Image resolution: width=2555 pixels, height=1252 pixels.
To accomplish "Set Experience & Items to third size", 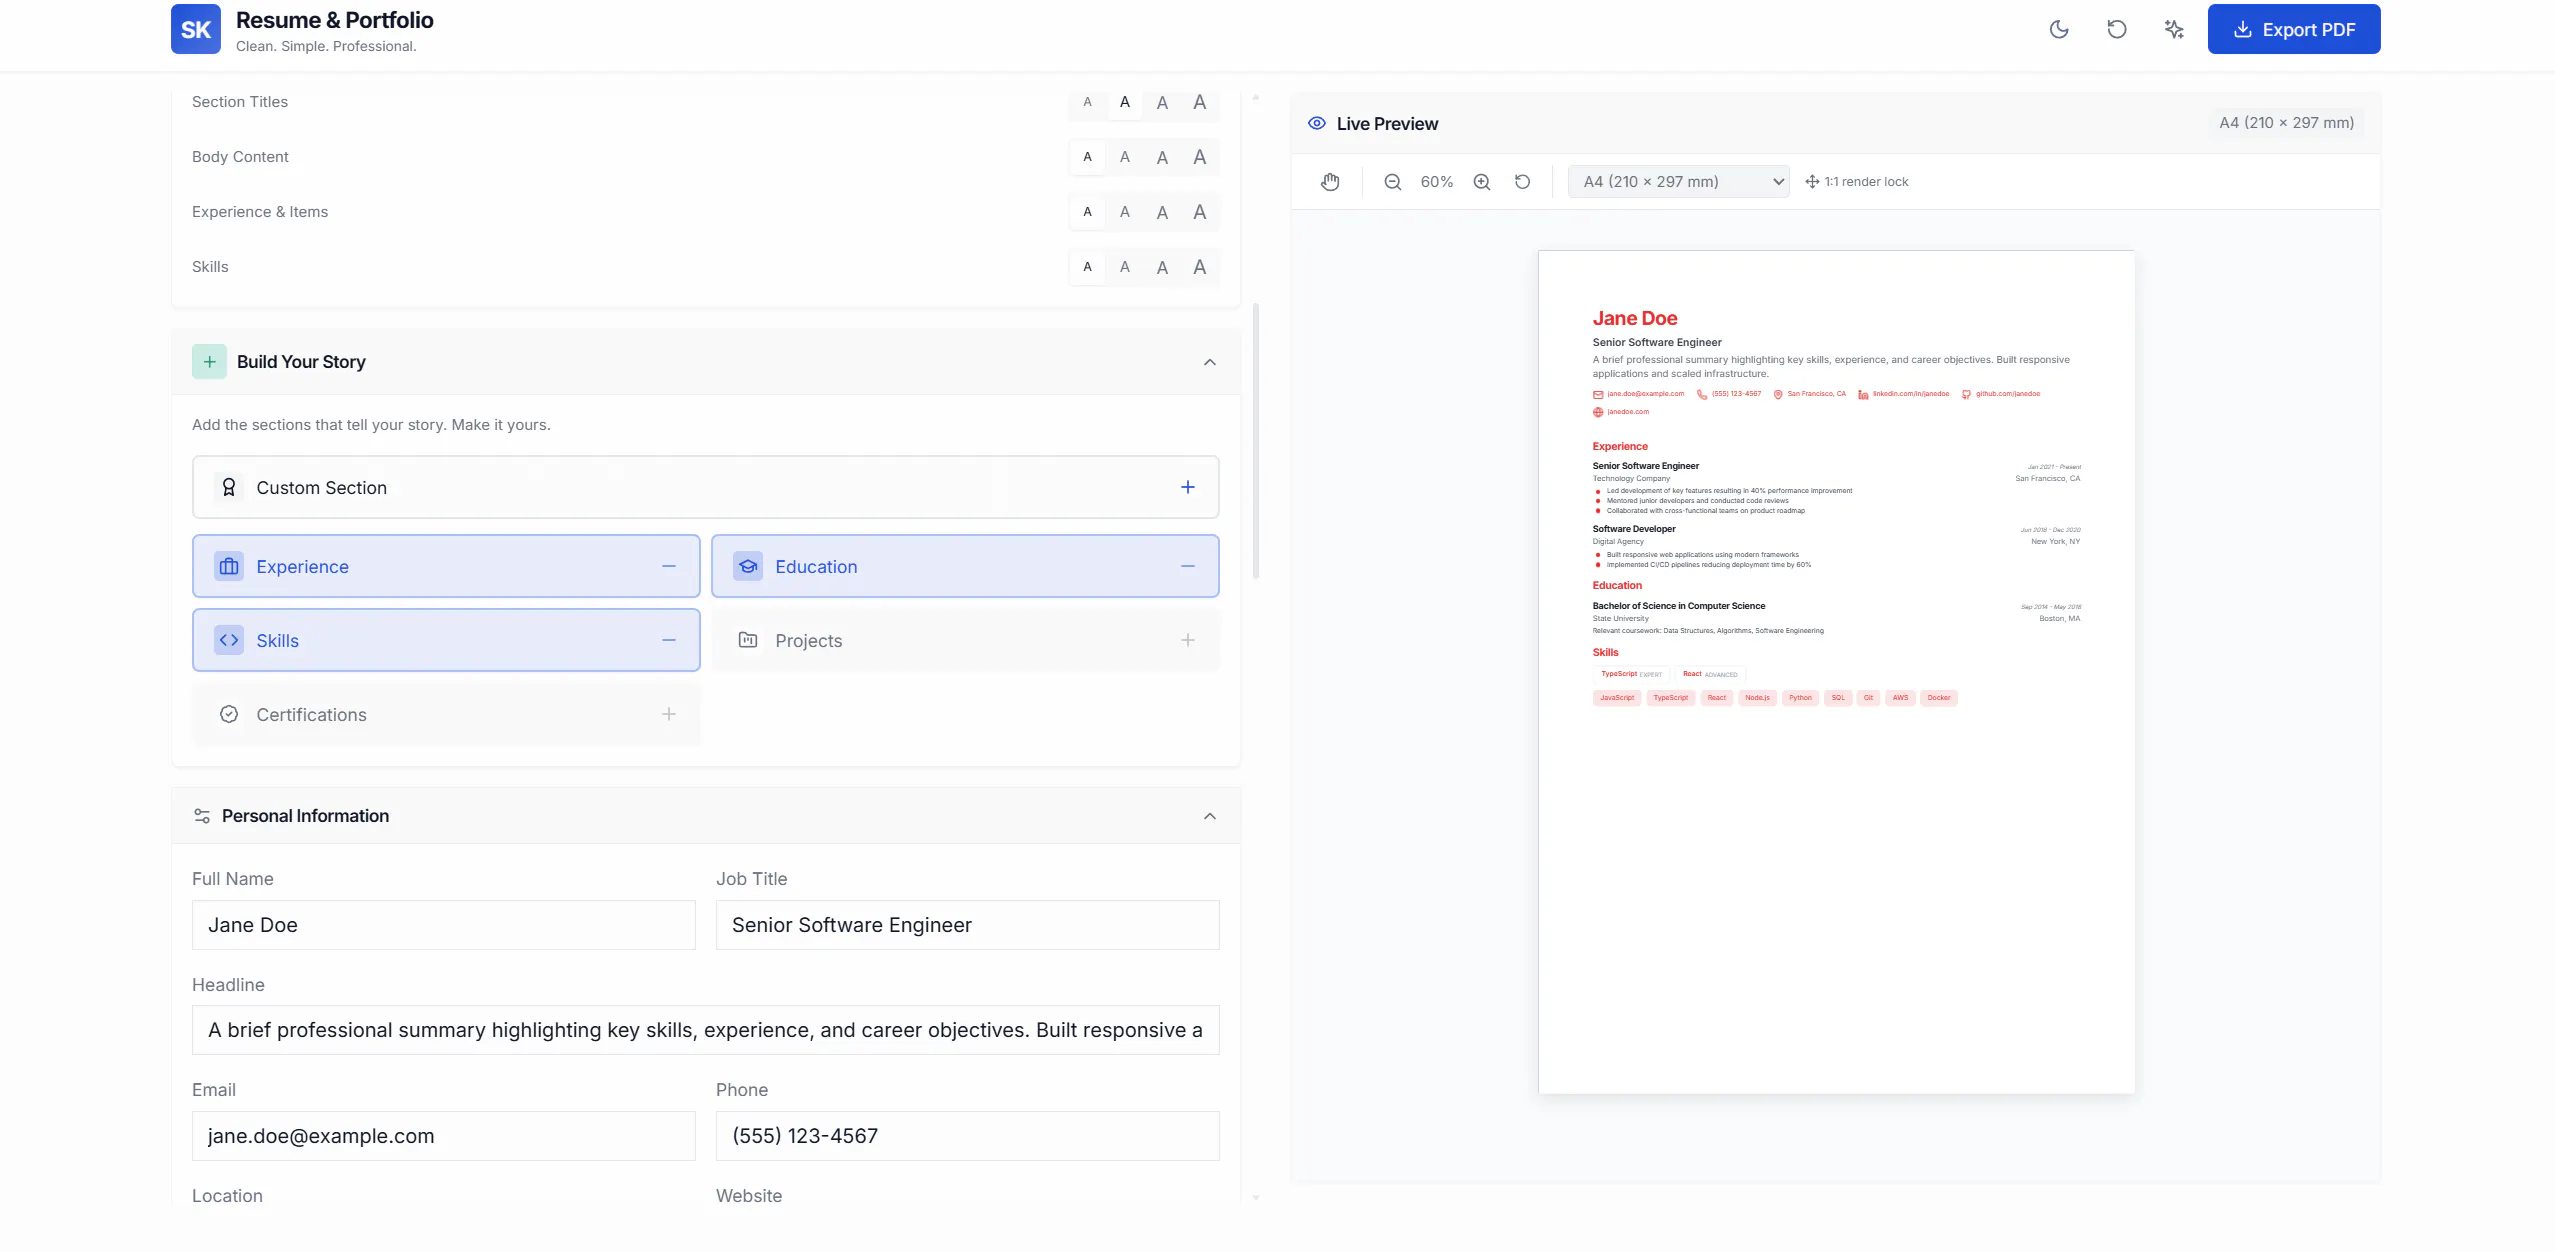I will point(1162,212).
